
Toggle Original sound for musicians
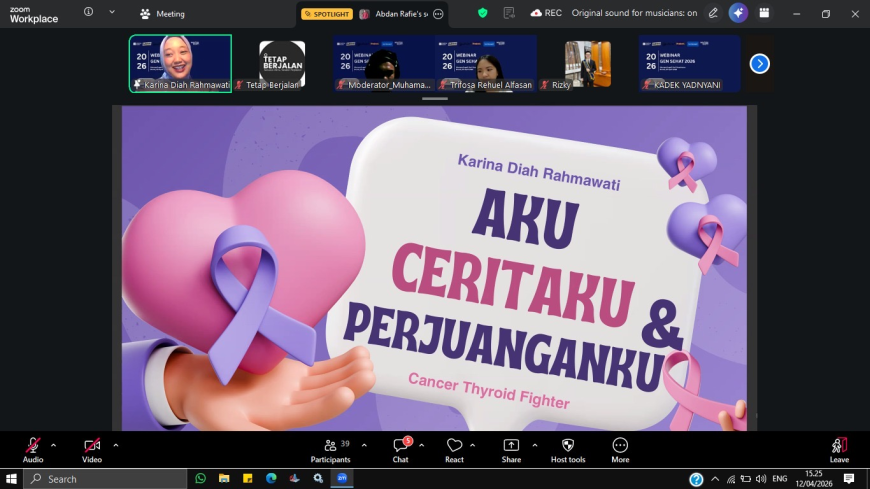[634, 13]
